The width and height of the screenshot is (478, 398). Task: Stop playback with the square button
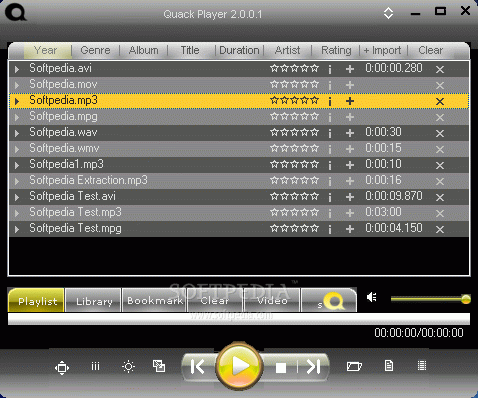coord(281,368)
